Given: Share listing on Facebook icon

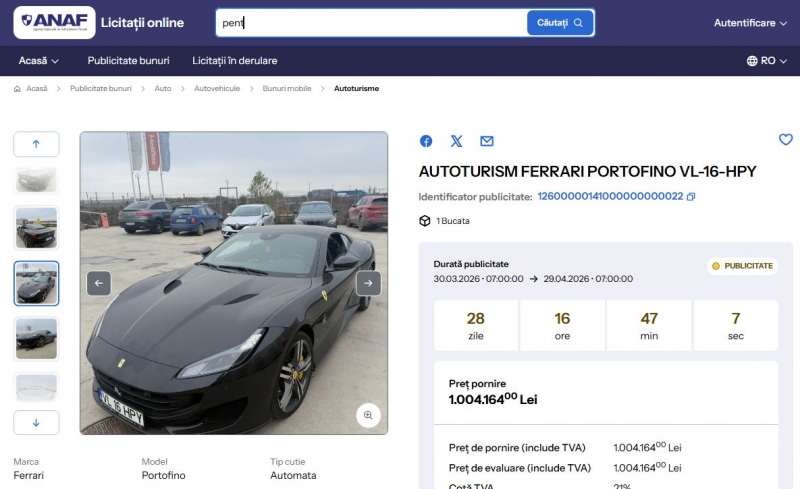Looking at the screenshot, I should tap(426, 141).
